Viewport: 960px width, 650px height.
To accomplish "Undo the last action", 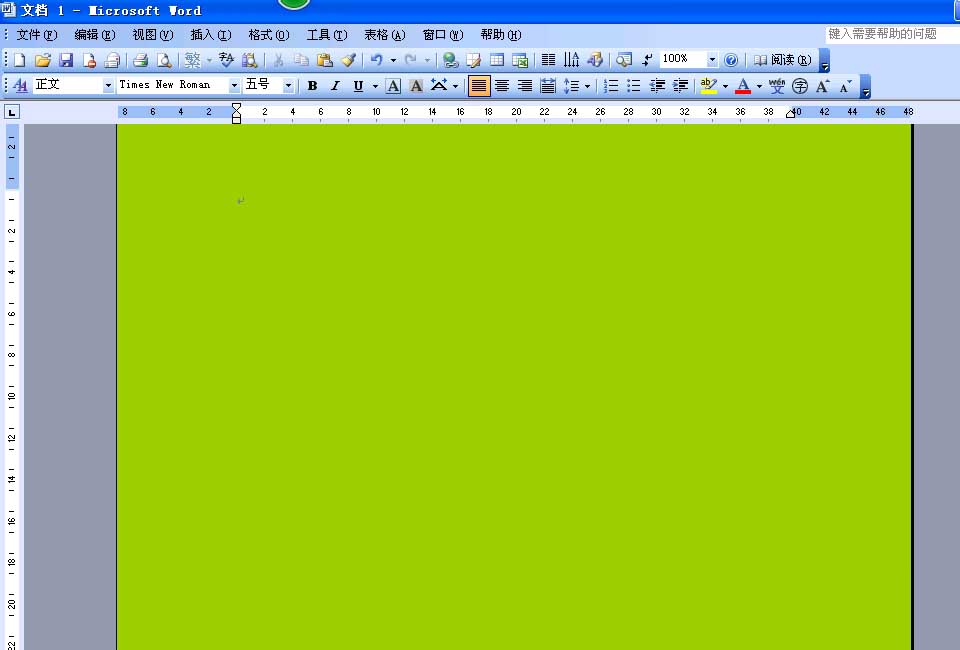I will point(377,60).
